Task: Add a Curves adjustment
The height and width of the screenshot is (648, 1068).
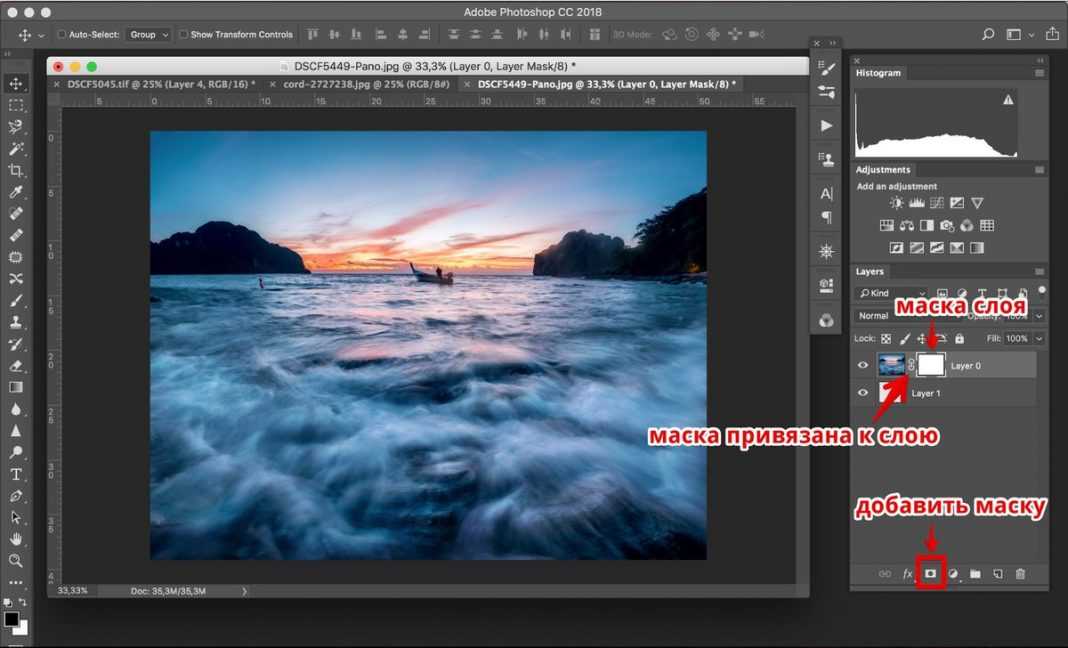Action: [937, 203]
